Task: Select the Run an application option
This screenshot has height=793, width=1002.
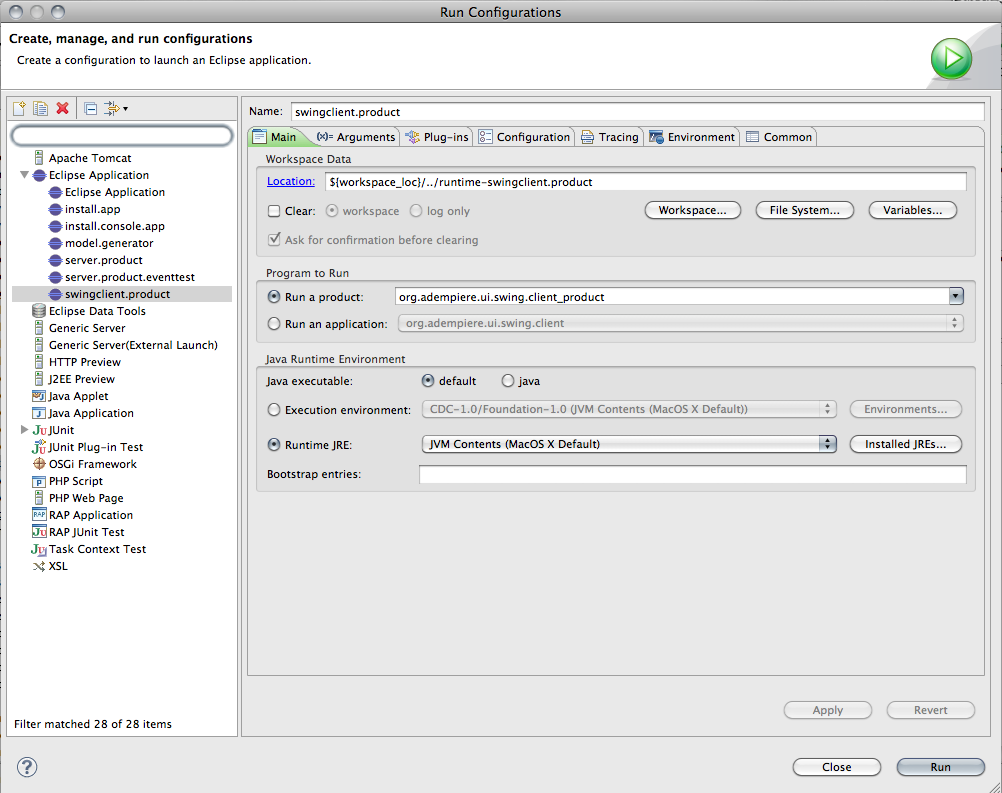Action: point(274,324)
